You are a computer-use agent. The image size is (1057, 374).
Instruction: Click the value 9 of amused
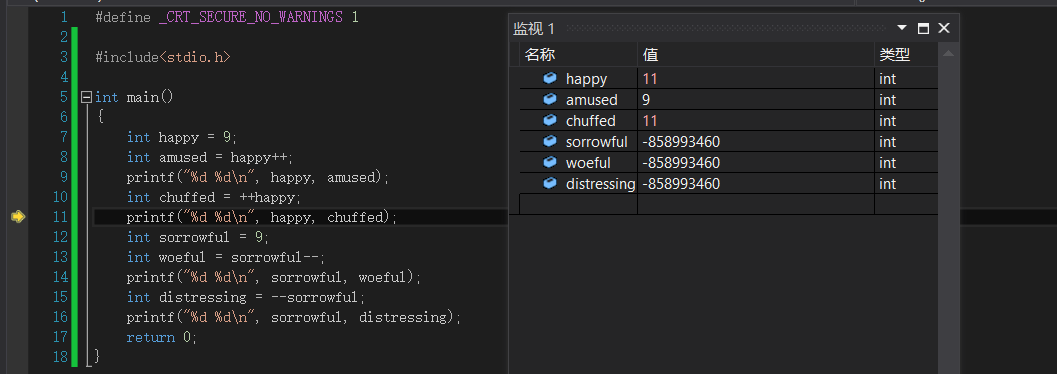click(646, 100)
